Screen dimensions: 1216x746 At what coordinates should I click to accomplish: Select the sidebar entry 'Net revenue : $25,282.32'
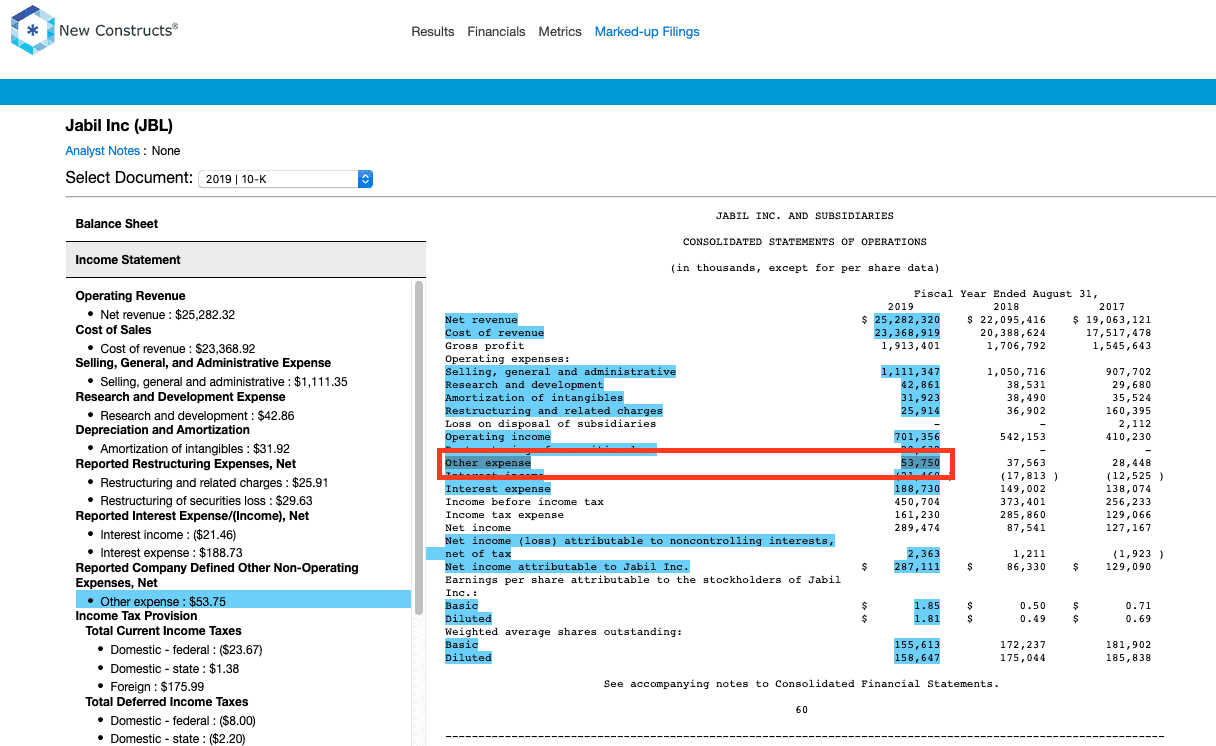(x=168, y=315)
